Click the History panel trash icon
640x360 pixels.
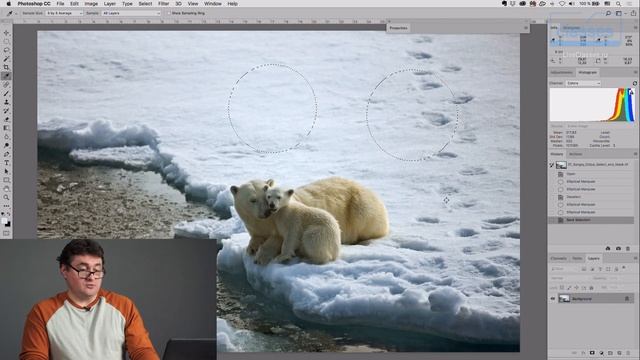pyautogui.click(x=628, y=248)
